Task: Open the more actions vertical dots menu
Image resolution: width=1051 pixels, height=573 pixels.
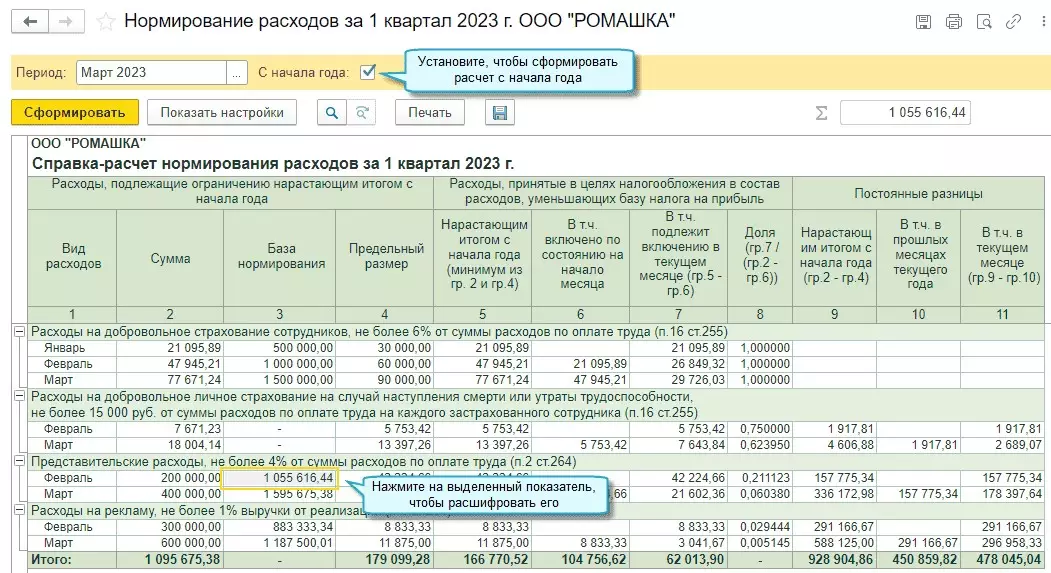Action: (1043, 22)
